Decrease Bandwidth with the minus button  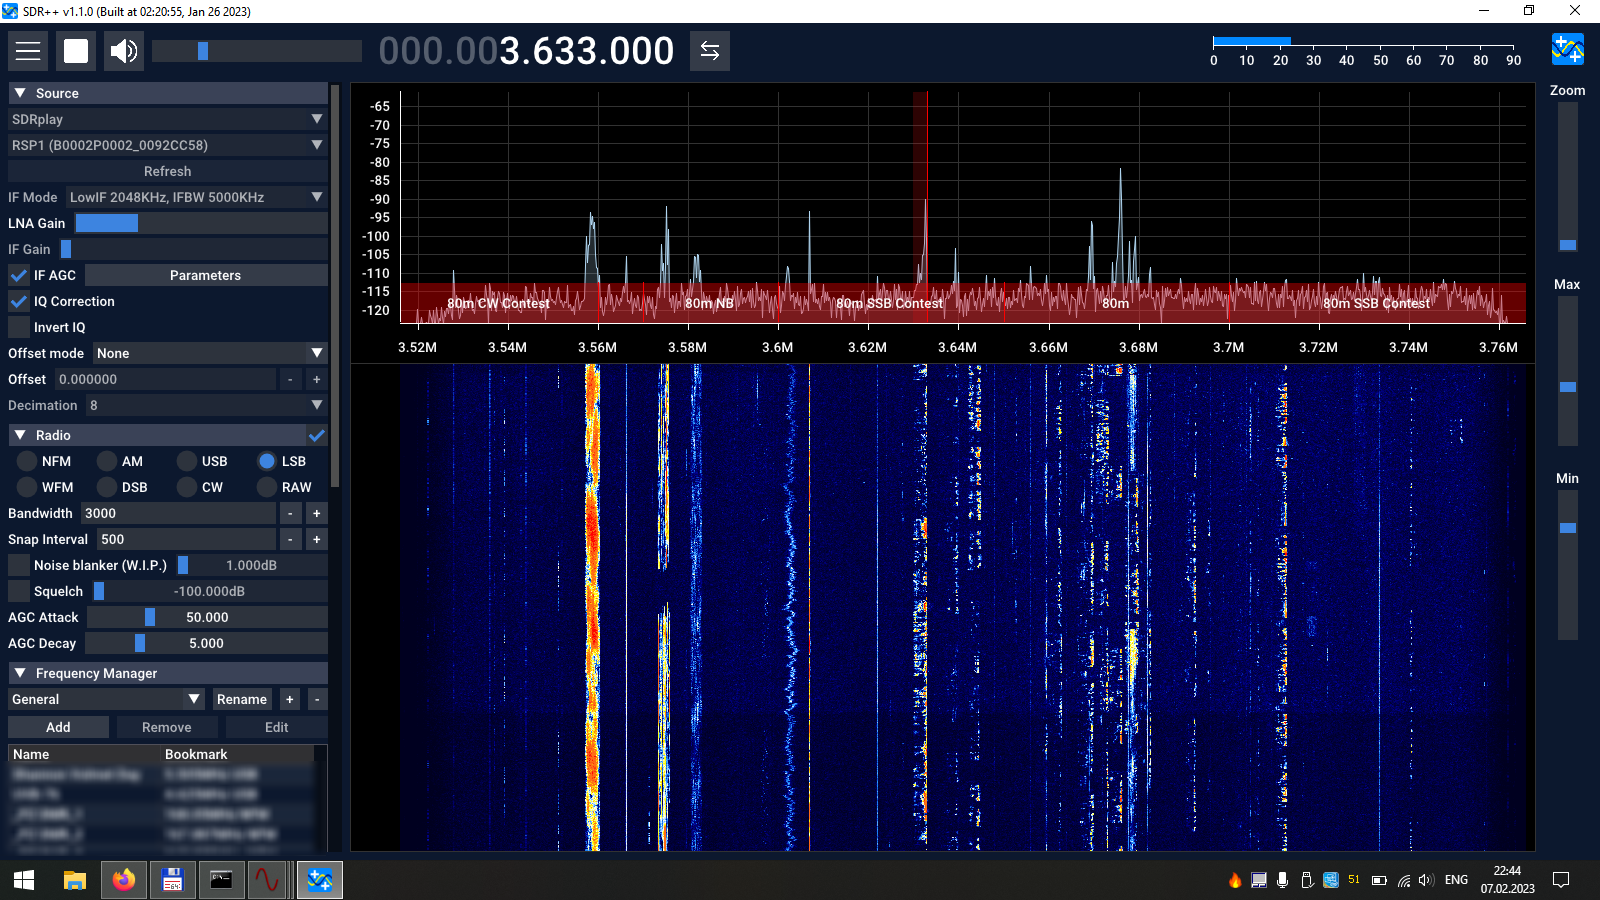click(290, 513)
